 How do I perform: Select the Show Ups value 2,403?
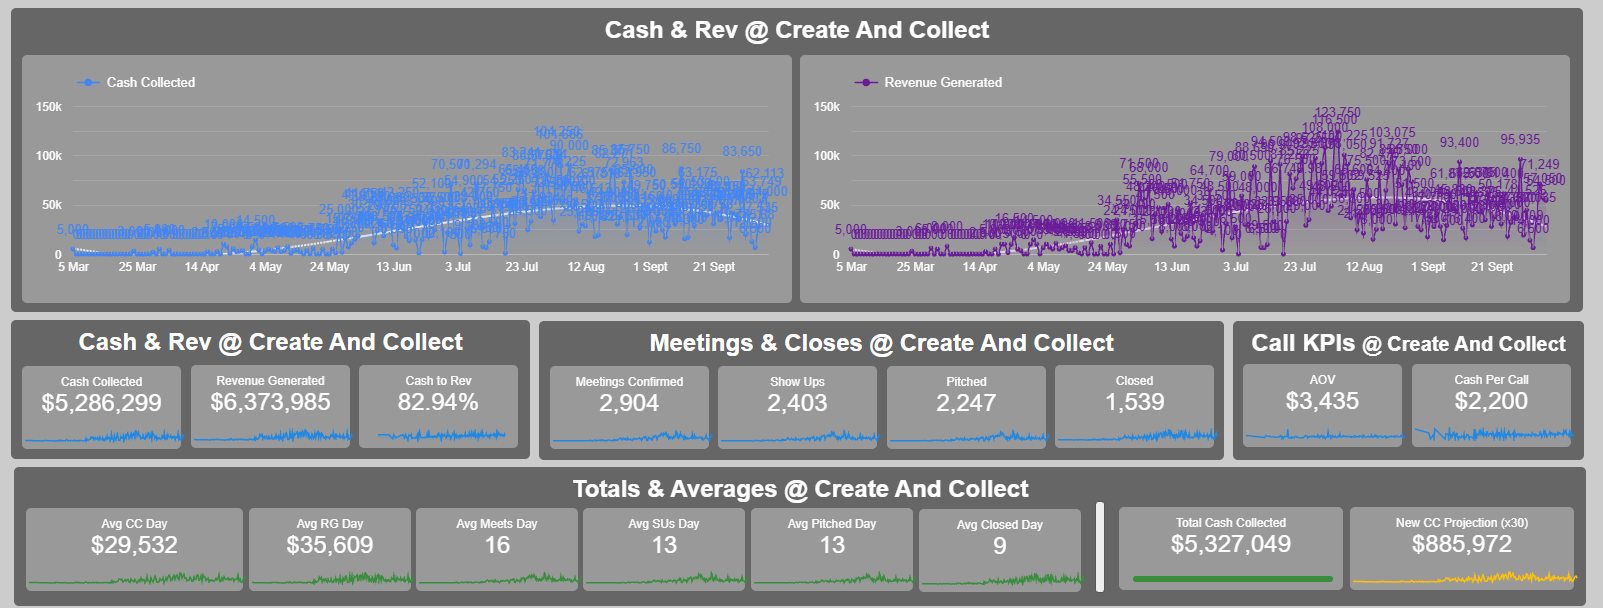pos(797,403)
